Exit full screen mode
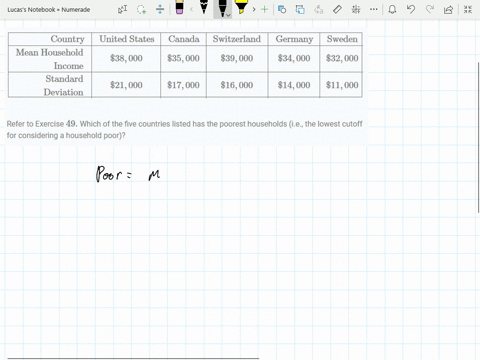Image resolution: width=480 pixels, height=360 pixels. tap(468, 9)
